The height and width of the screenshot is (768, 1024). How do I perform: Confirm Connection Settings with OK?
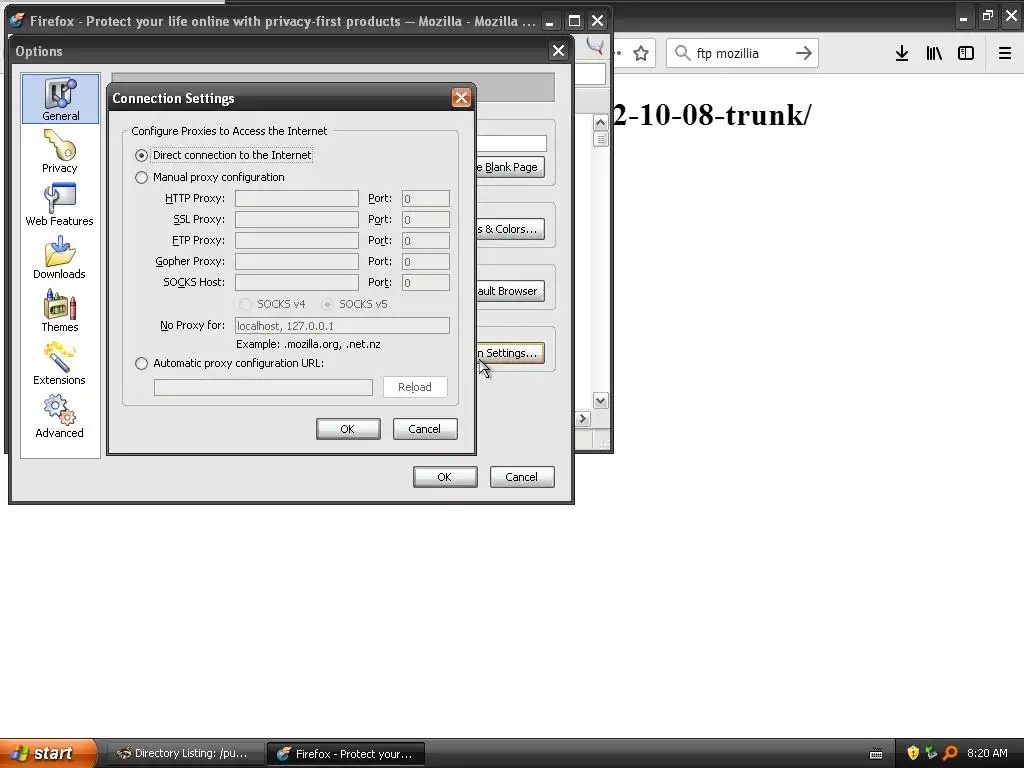click(348, 429)
